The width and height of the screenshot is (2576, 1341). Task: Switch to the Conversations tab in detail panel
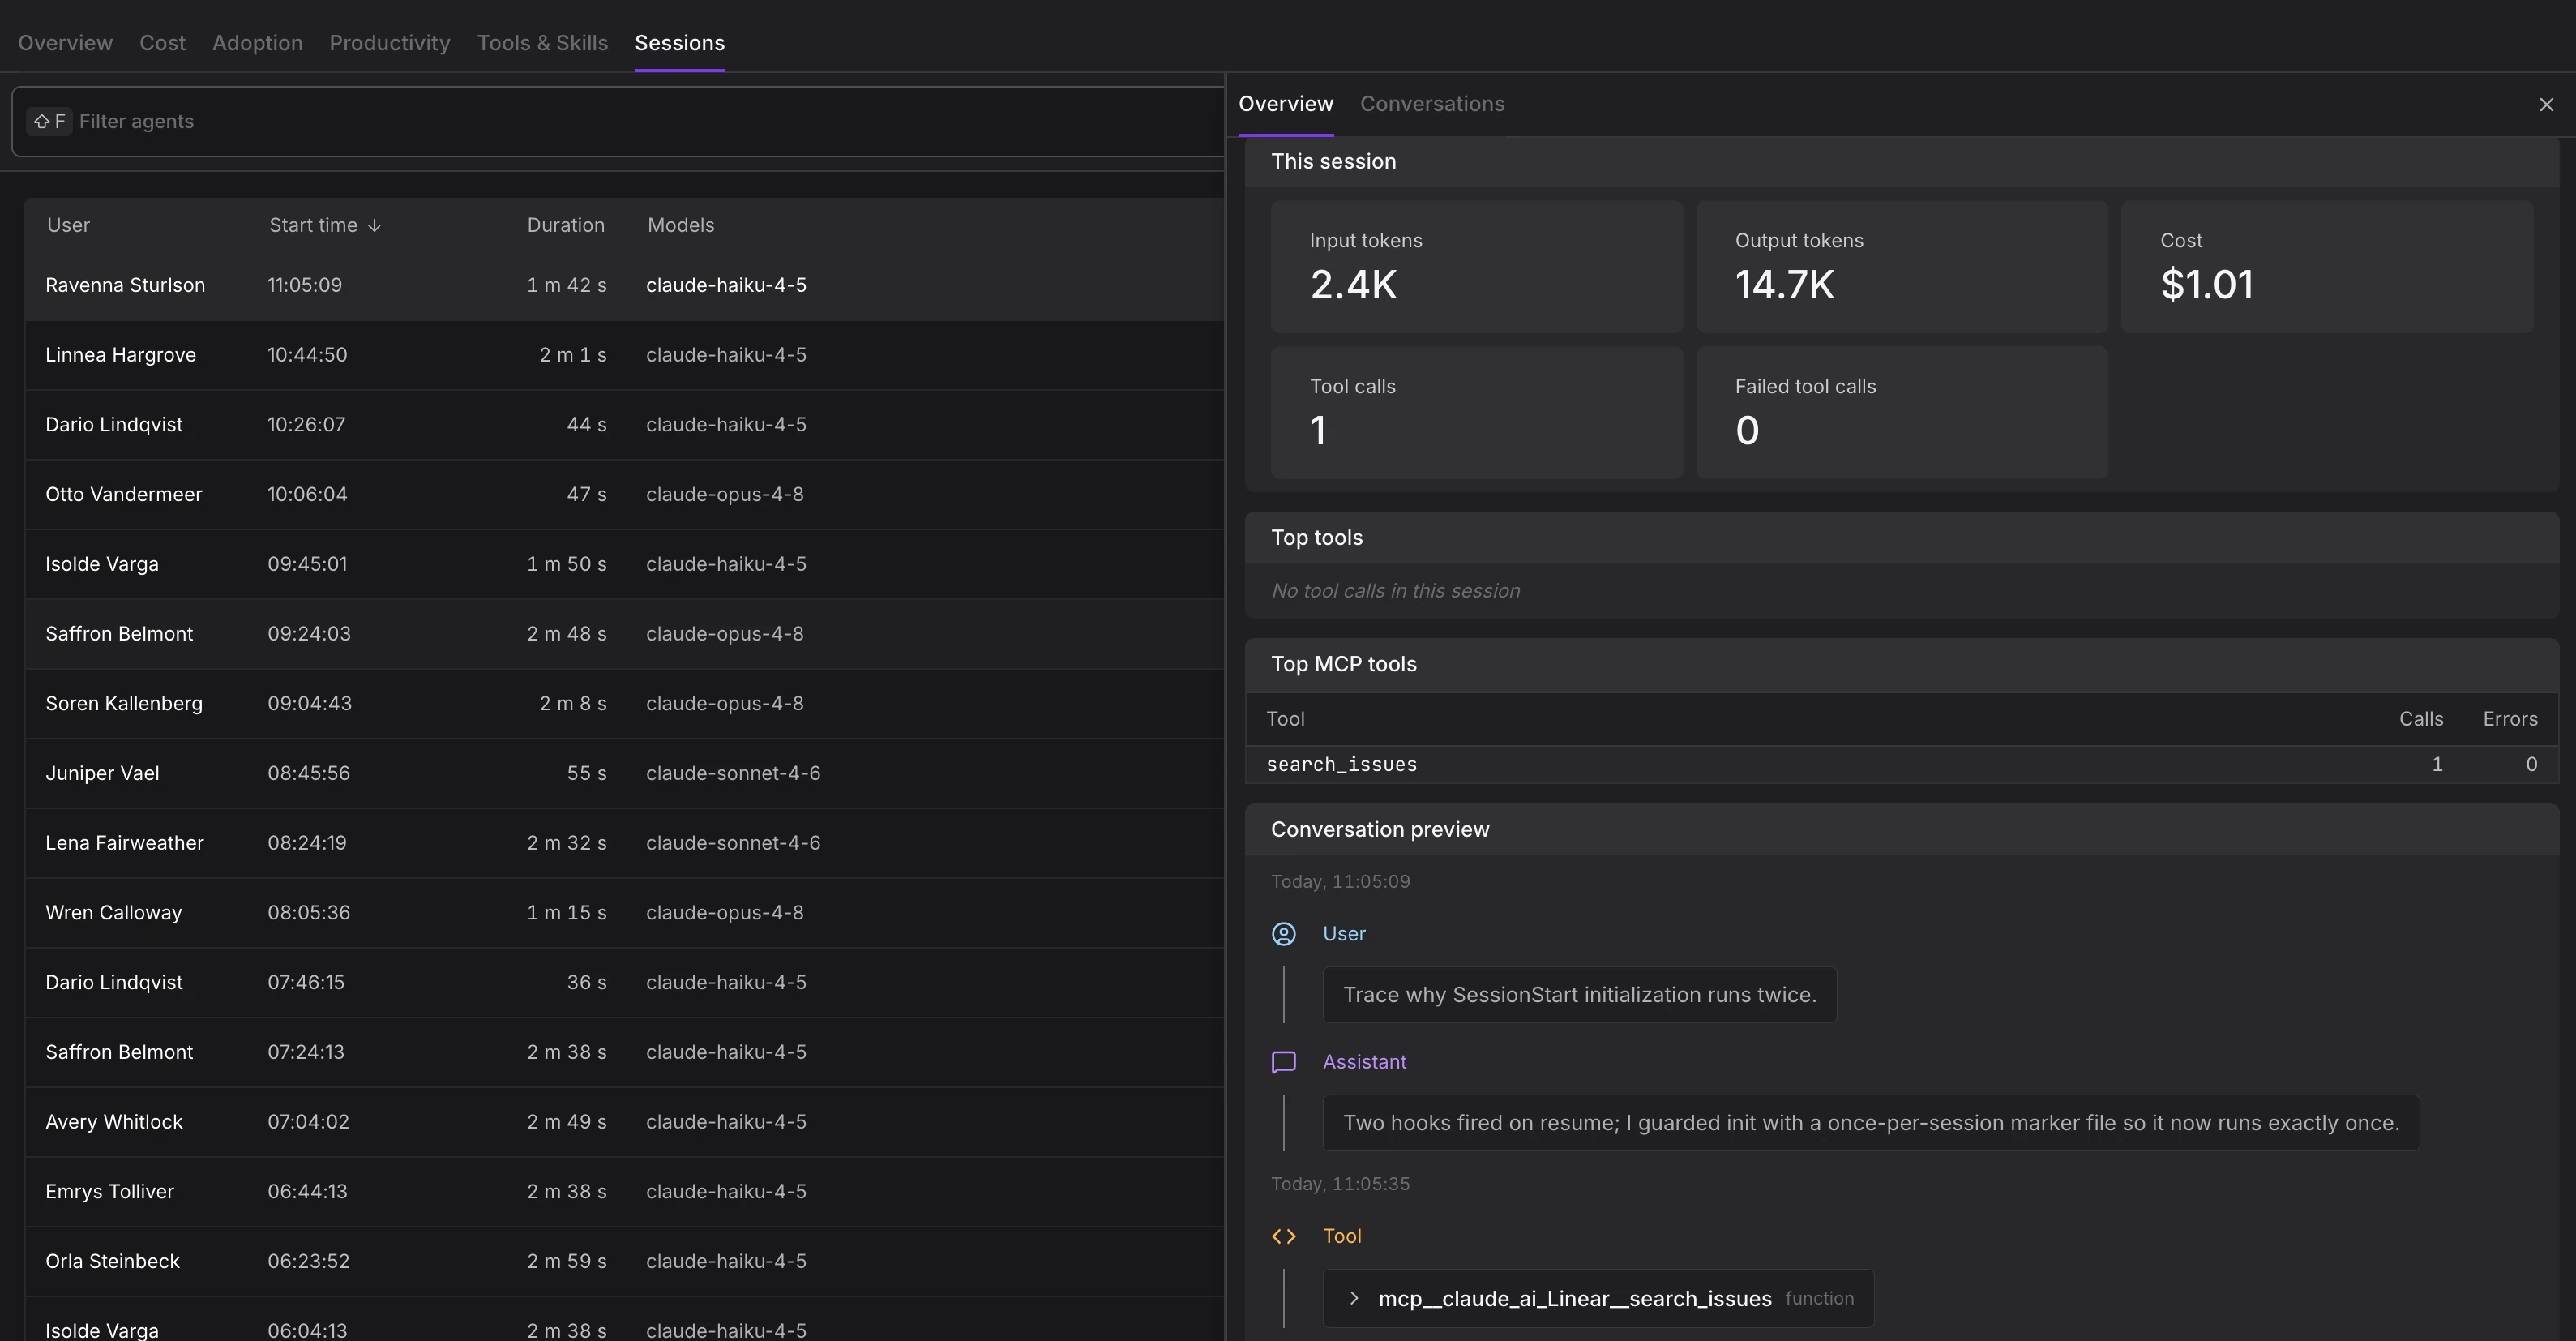(1431, 104)
